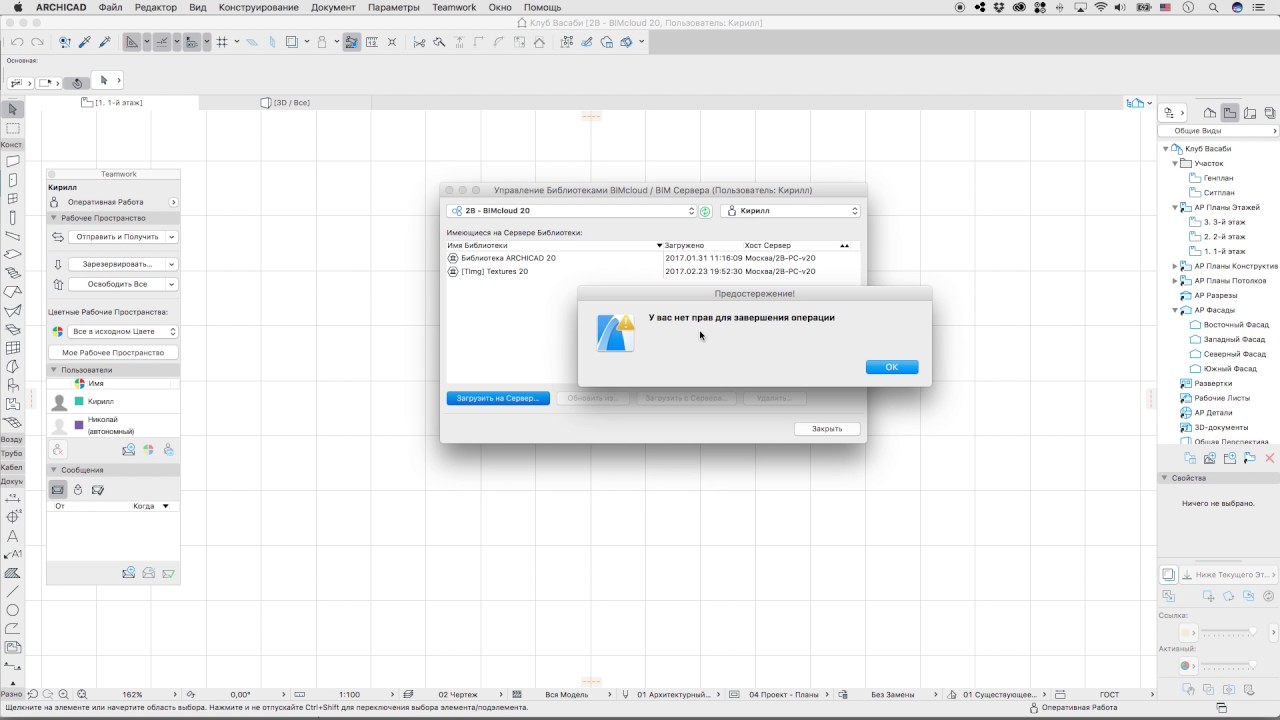1280x720 pixels.
Task: Collapse the 'Рабочее Пространство' section
Action: pos(54,218)
